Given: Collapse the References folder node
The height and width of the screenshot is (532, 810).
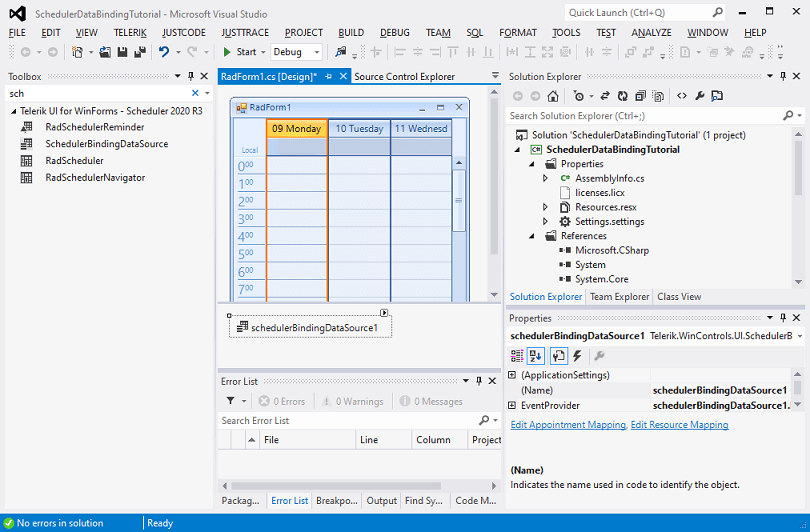Looking at the screenshot, I should coord(532,236).
